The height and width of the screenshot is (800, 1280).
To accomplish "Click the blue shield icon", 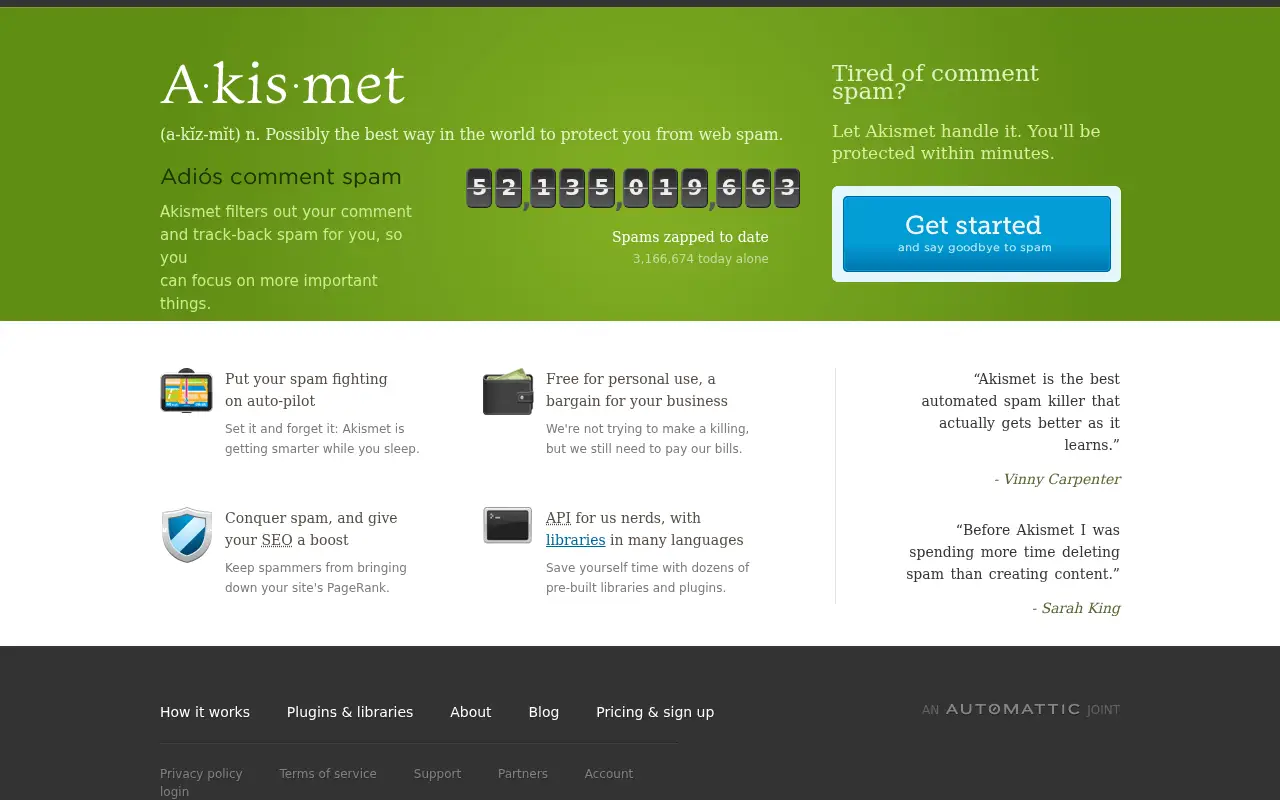I will coord(187,535).
